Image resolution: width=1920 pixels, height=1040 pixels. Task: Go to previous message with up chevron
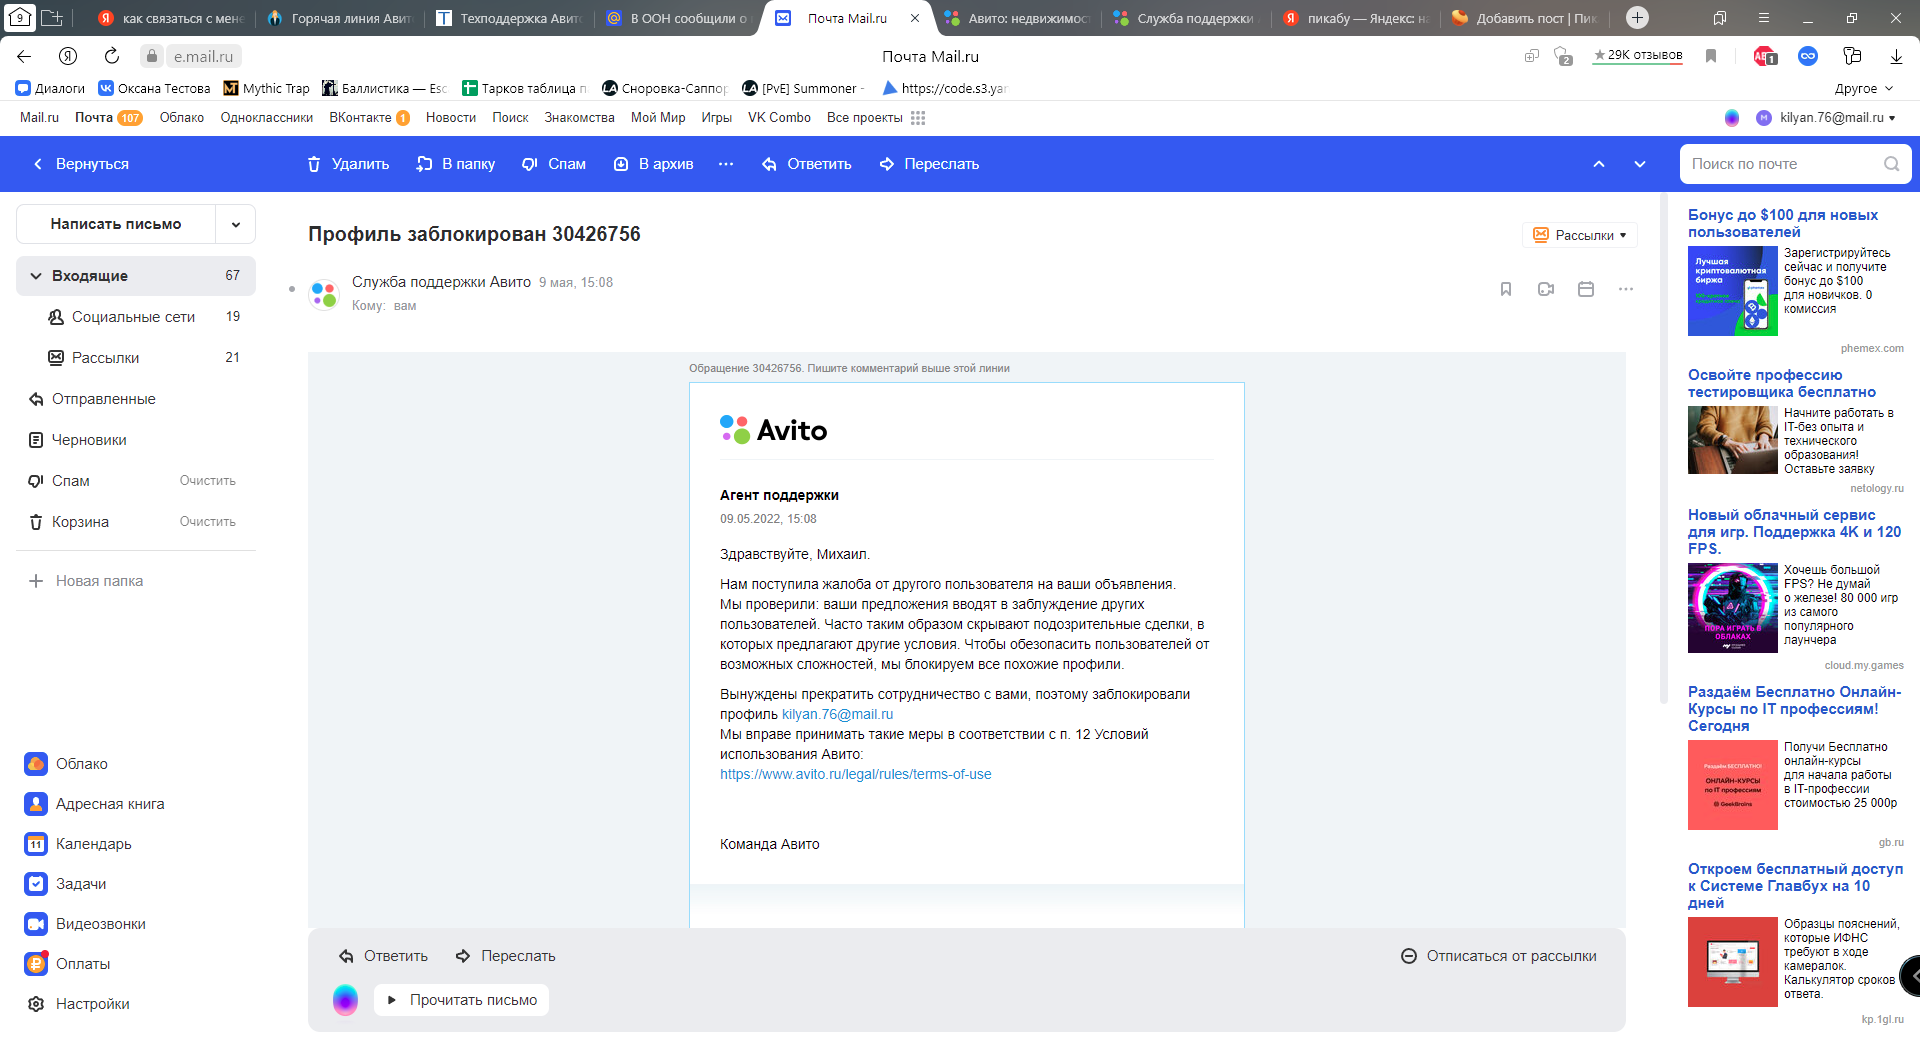point(1599,164)
